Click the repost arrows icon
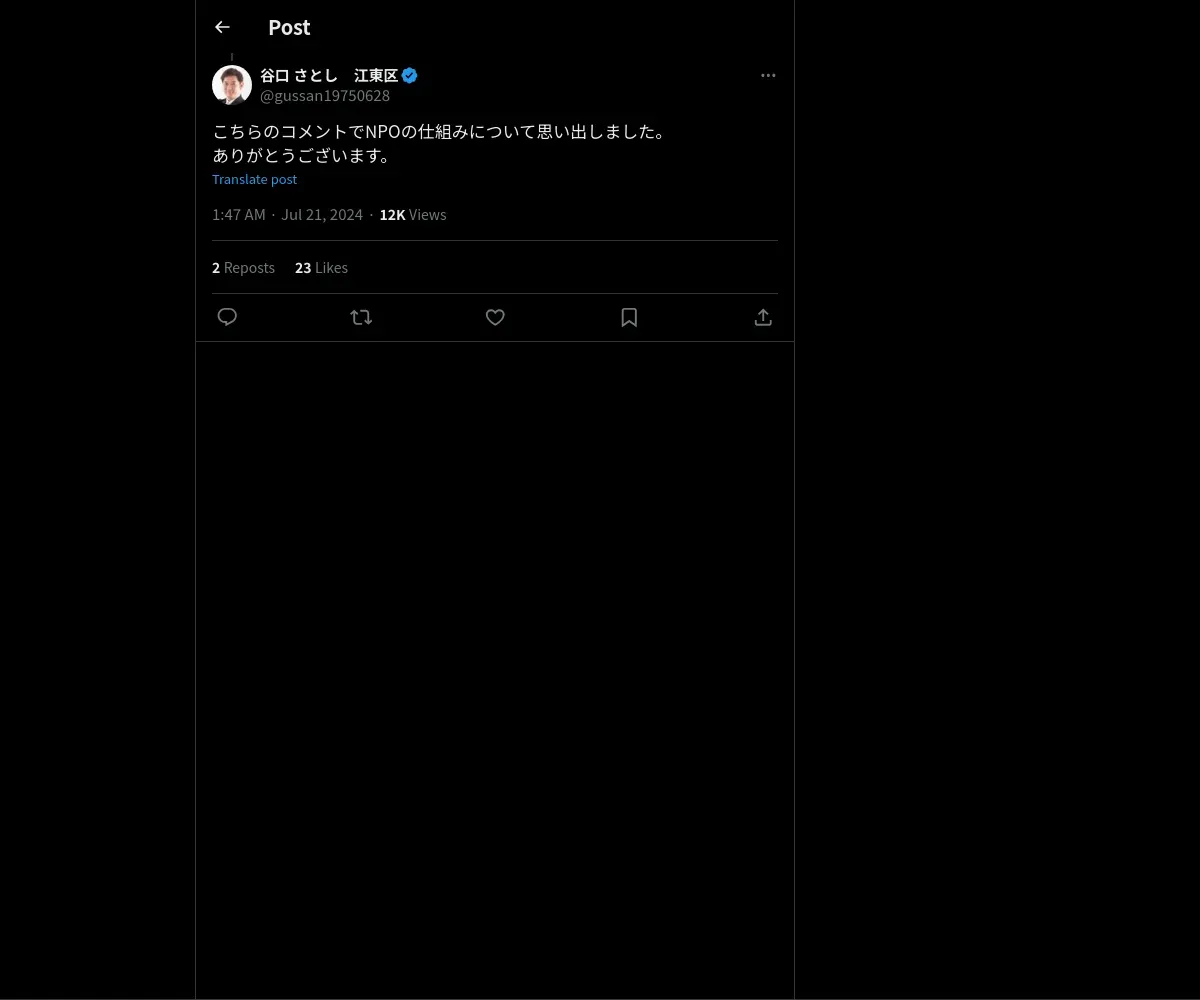Viewport: 1200px width, 1000px height. 361,317
